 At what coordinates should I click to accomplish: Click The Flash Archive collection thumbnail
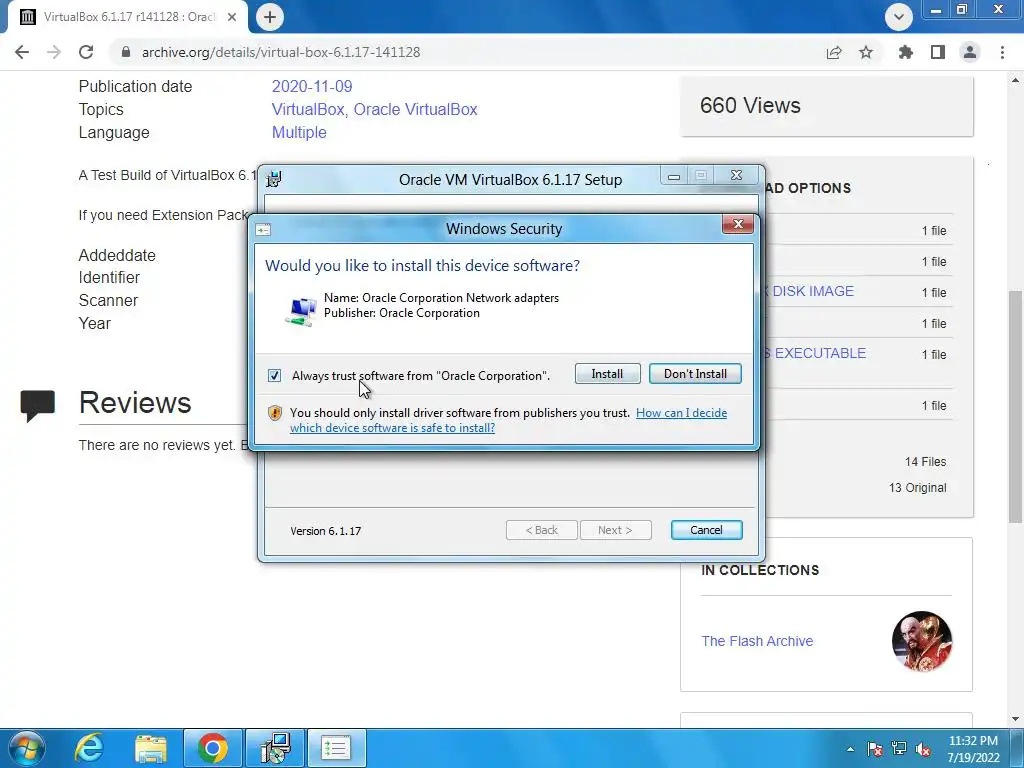point(921,641)
